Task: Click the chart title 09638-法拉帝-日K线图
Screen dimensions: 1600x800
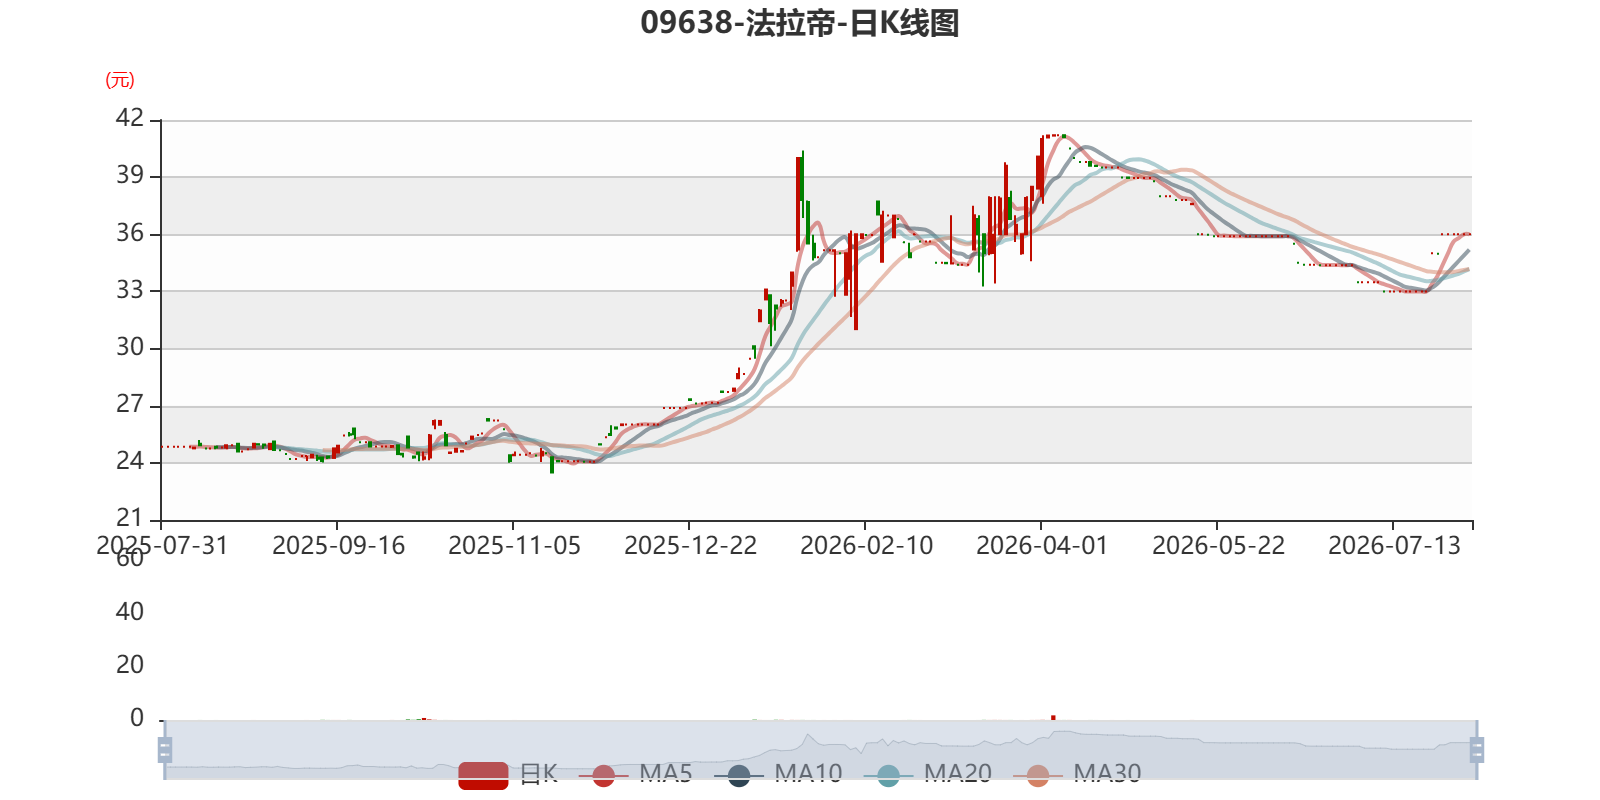Action: pyautogui.click(x=800, y=23)
